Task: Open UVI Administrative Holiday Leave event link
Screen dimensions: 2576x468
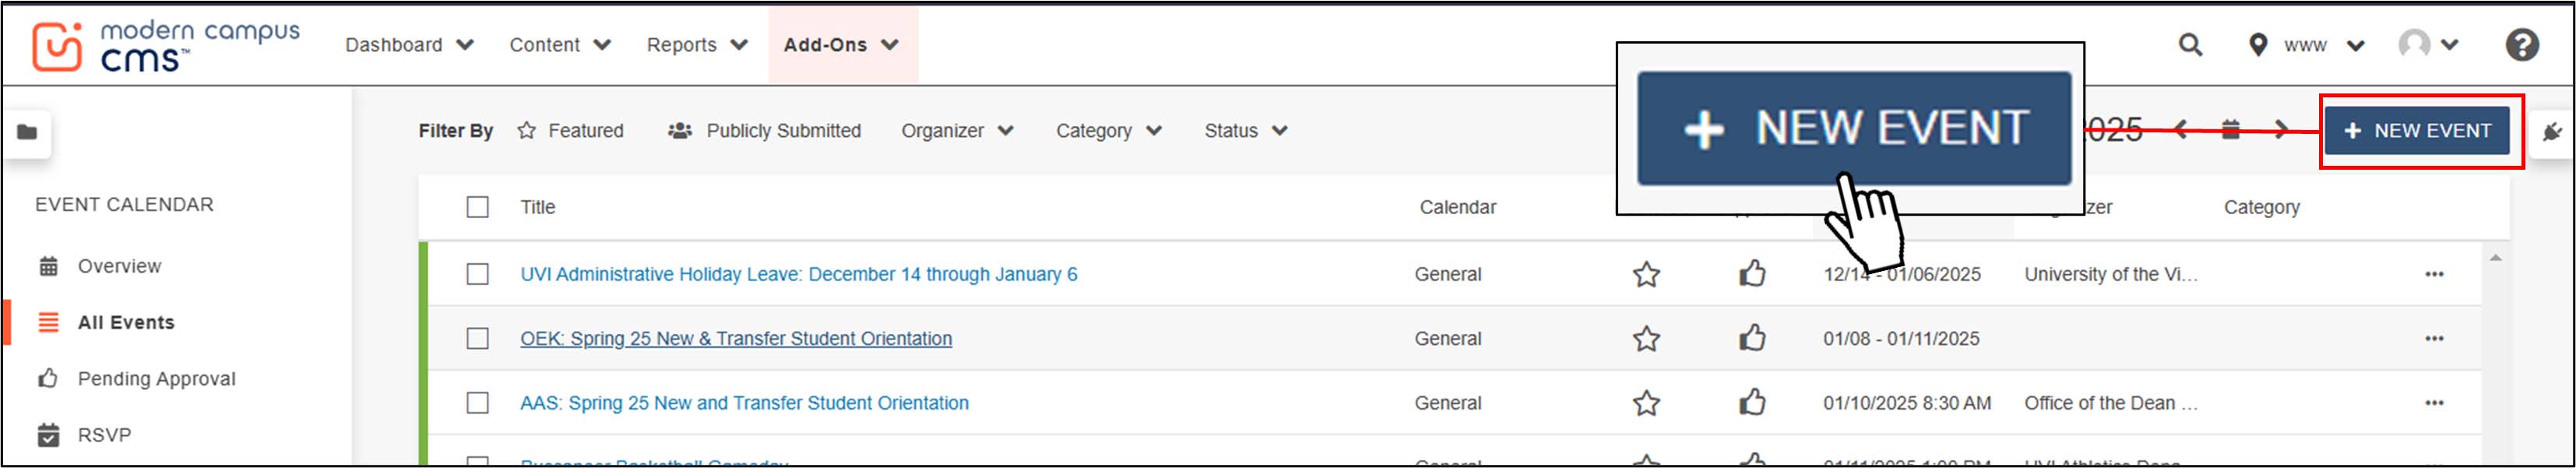Action: tap(798, 274)
